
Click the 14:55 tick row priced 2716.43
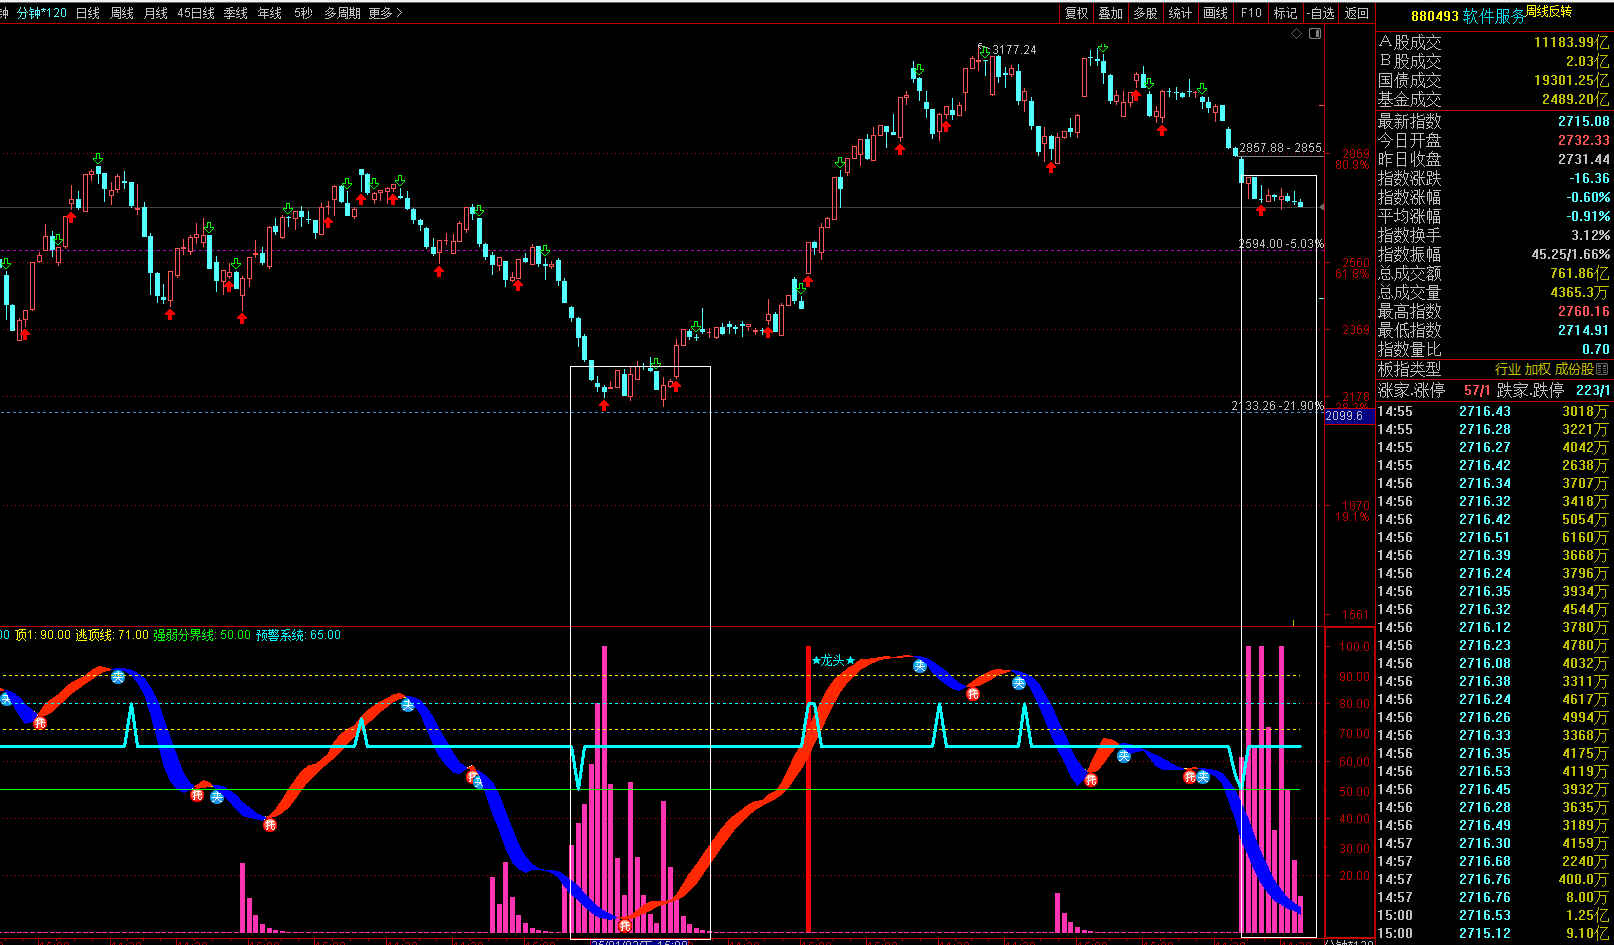pyautogui.click(x=1494, y=411)
